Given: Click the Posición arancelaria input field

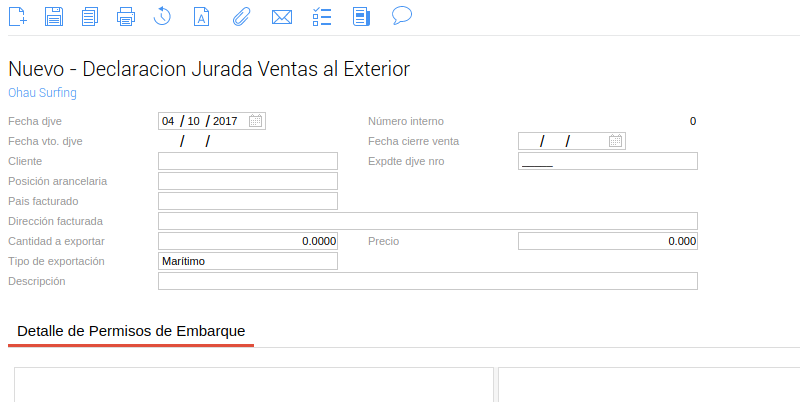Looking at the screenshot, I should [x=248, y=181].
